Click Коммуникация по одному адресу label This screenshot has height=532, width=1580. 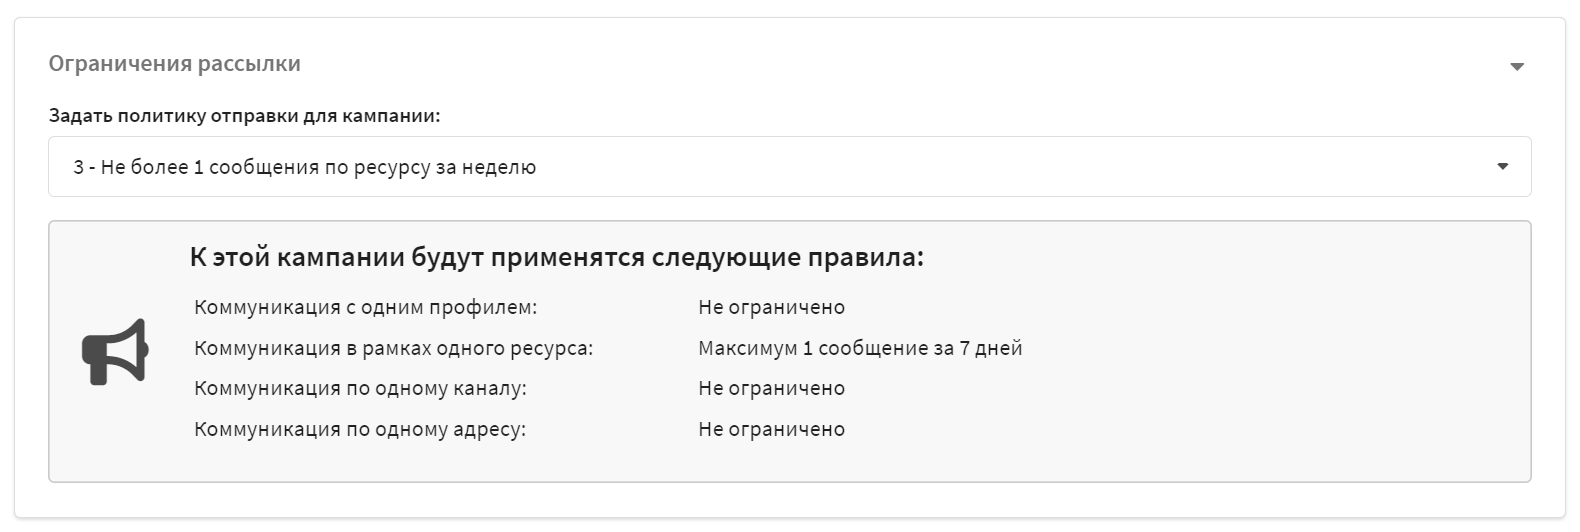(x=360, y=429)
